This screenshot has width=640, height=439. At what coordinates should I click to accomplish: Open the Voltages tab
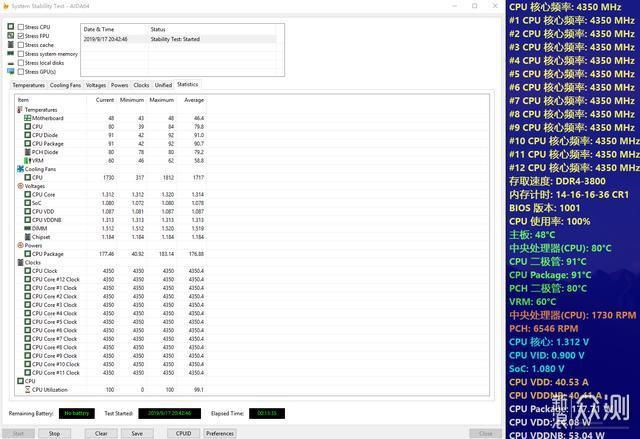96,85
